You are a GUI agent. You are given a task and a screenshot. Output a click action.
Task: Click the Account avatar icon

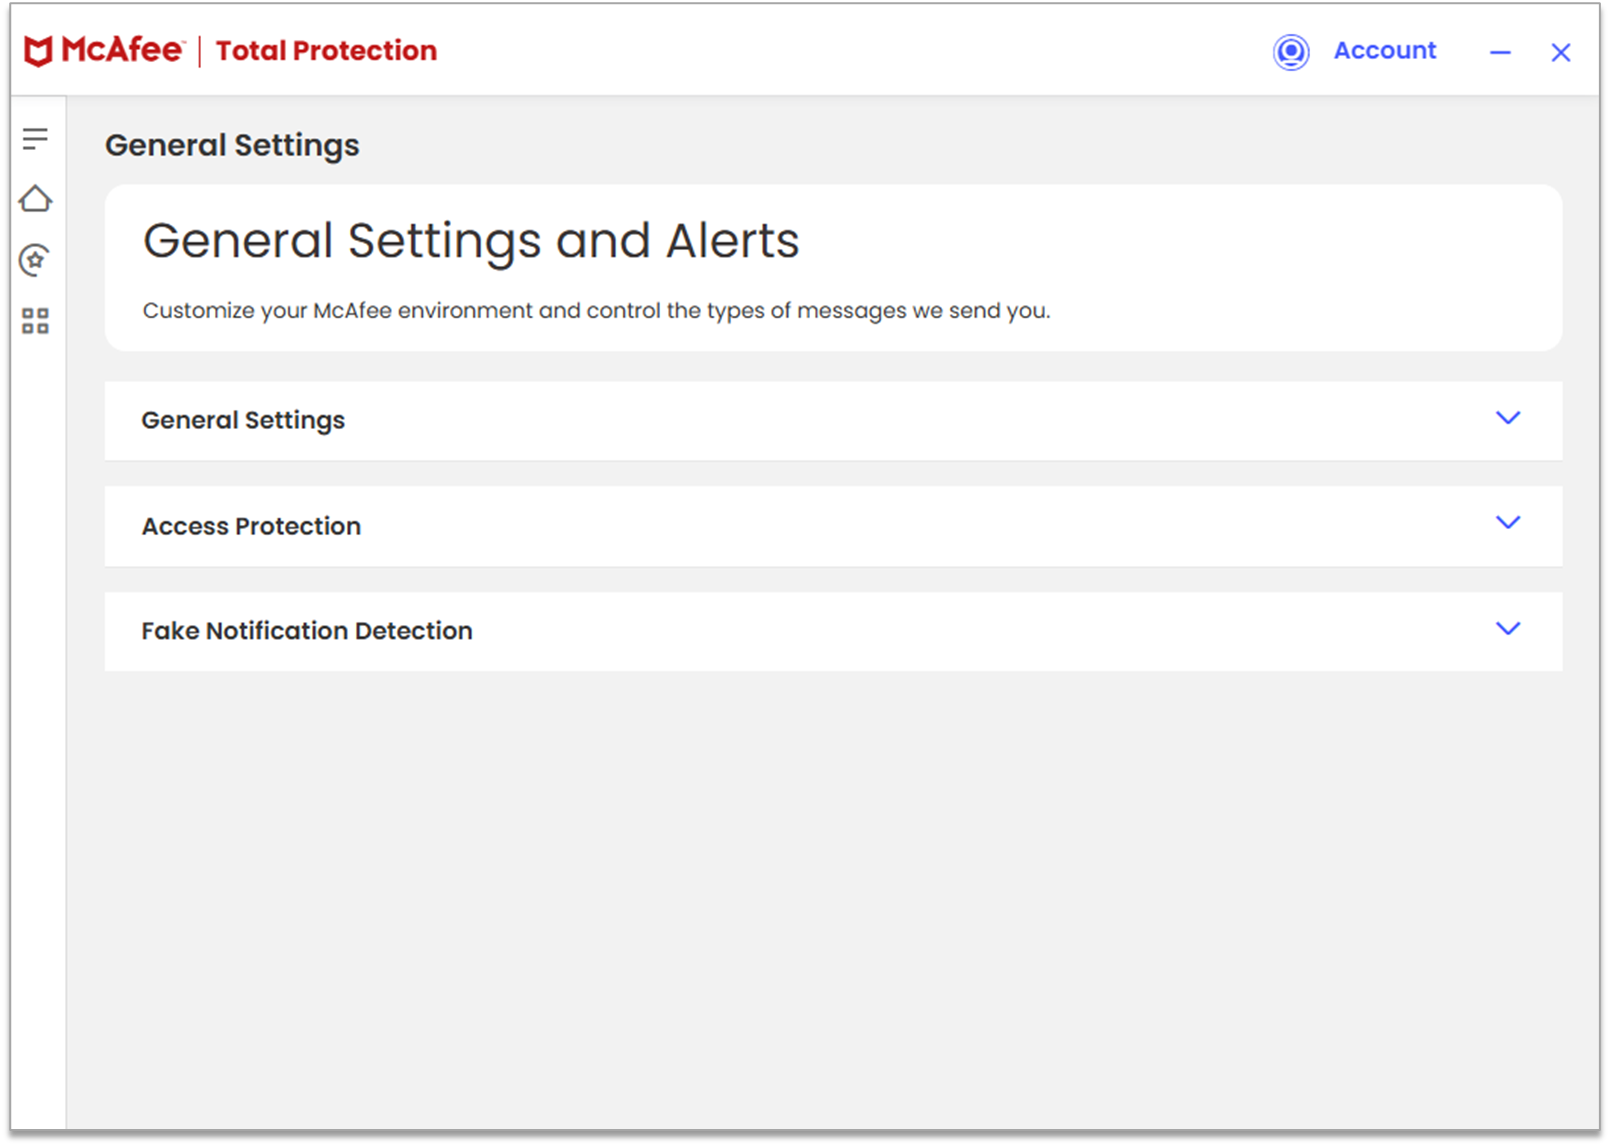pos(1291,52)
